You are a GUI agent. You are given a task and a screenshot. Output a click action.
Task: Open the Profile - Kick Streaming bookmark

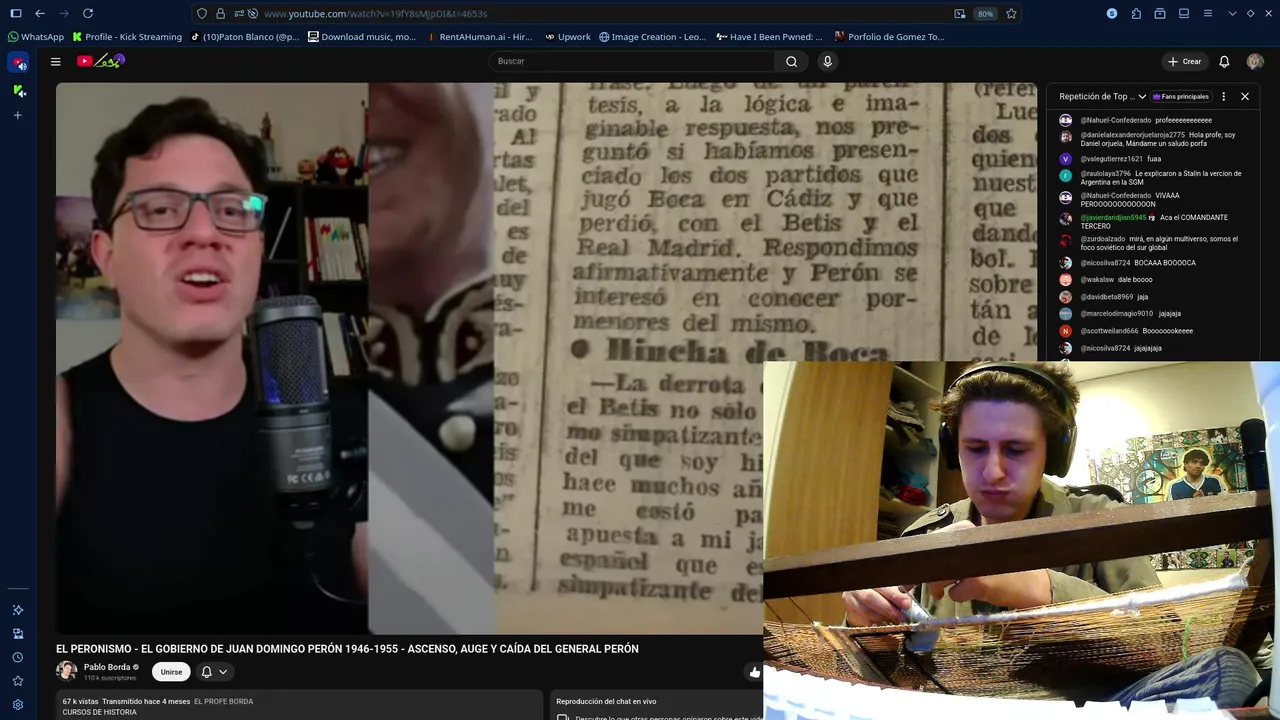click(127, 37)
